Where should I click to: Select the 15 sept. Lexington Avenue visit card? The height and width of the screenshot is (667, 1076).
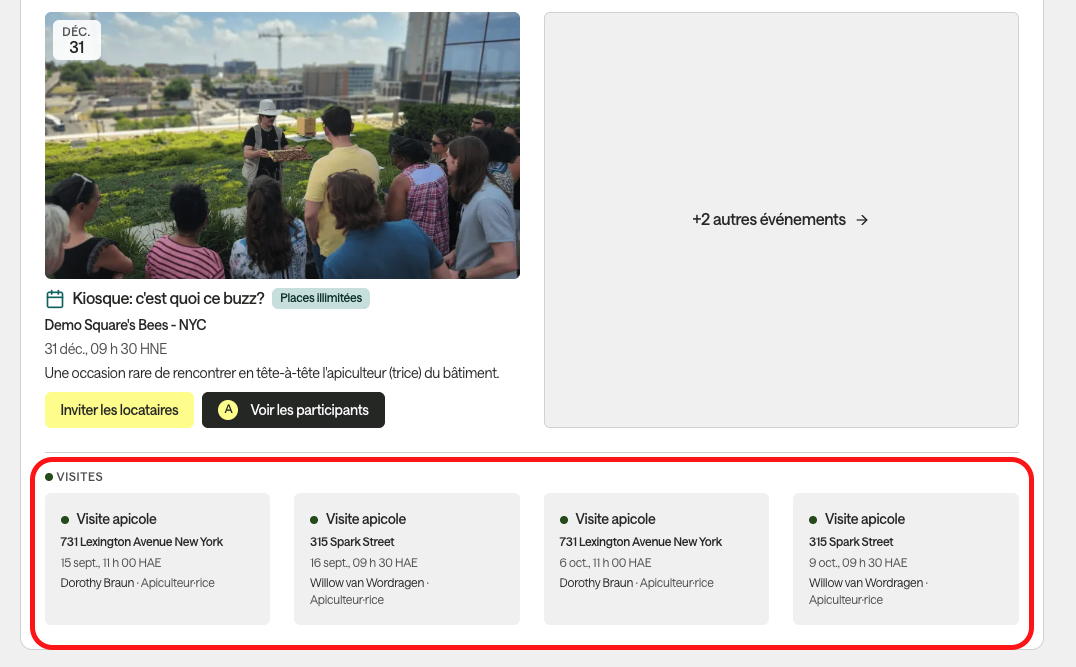[157, 559]
